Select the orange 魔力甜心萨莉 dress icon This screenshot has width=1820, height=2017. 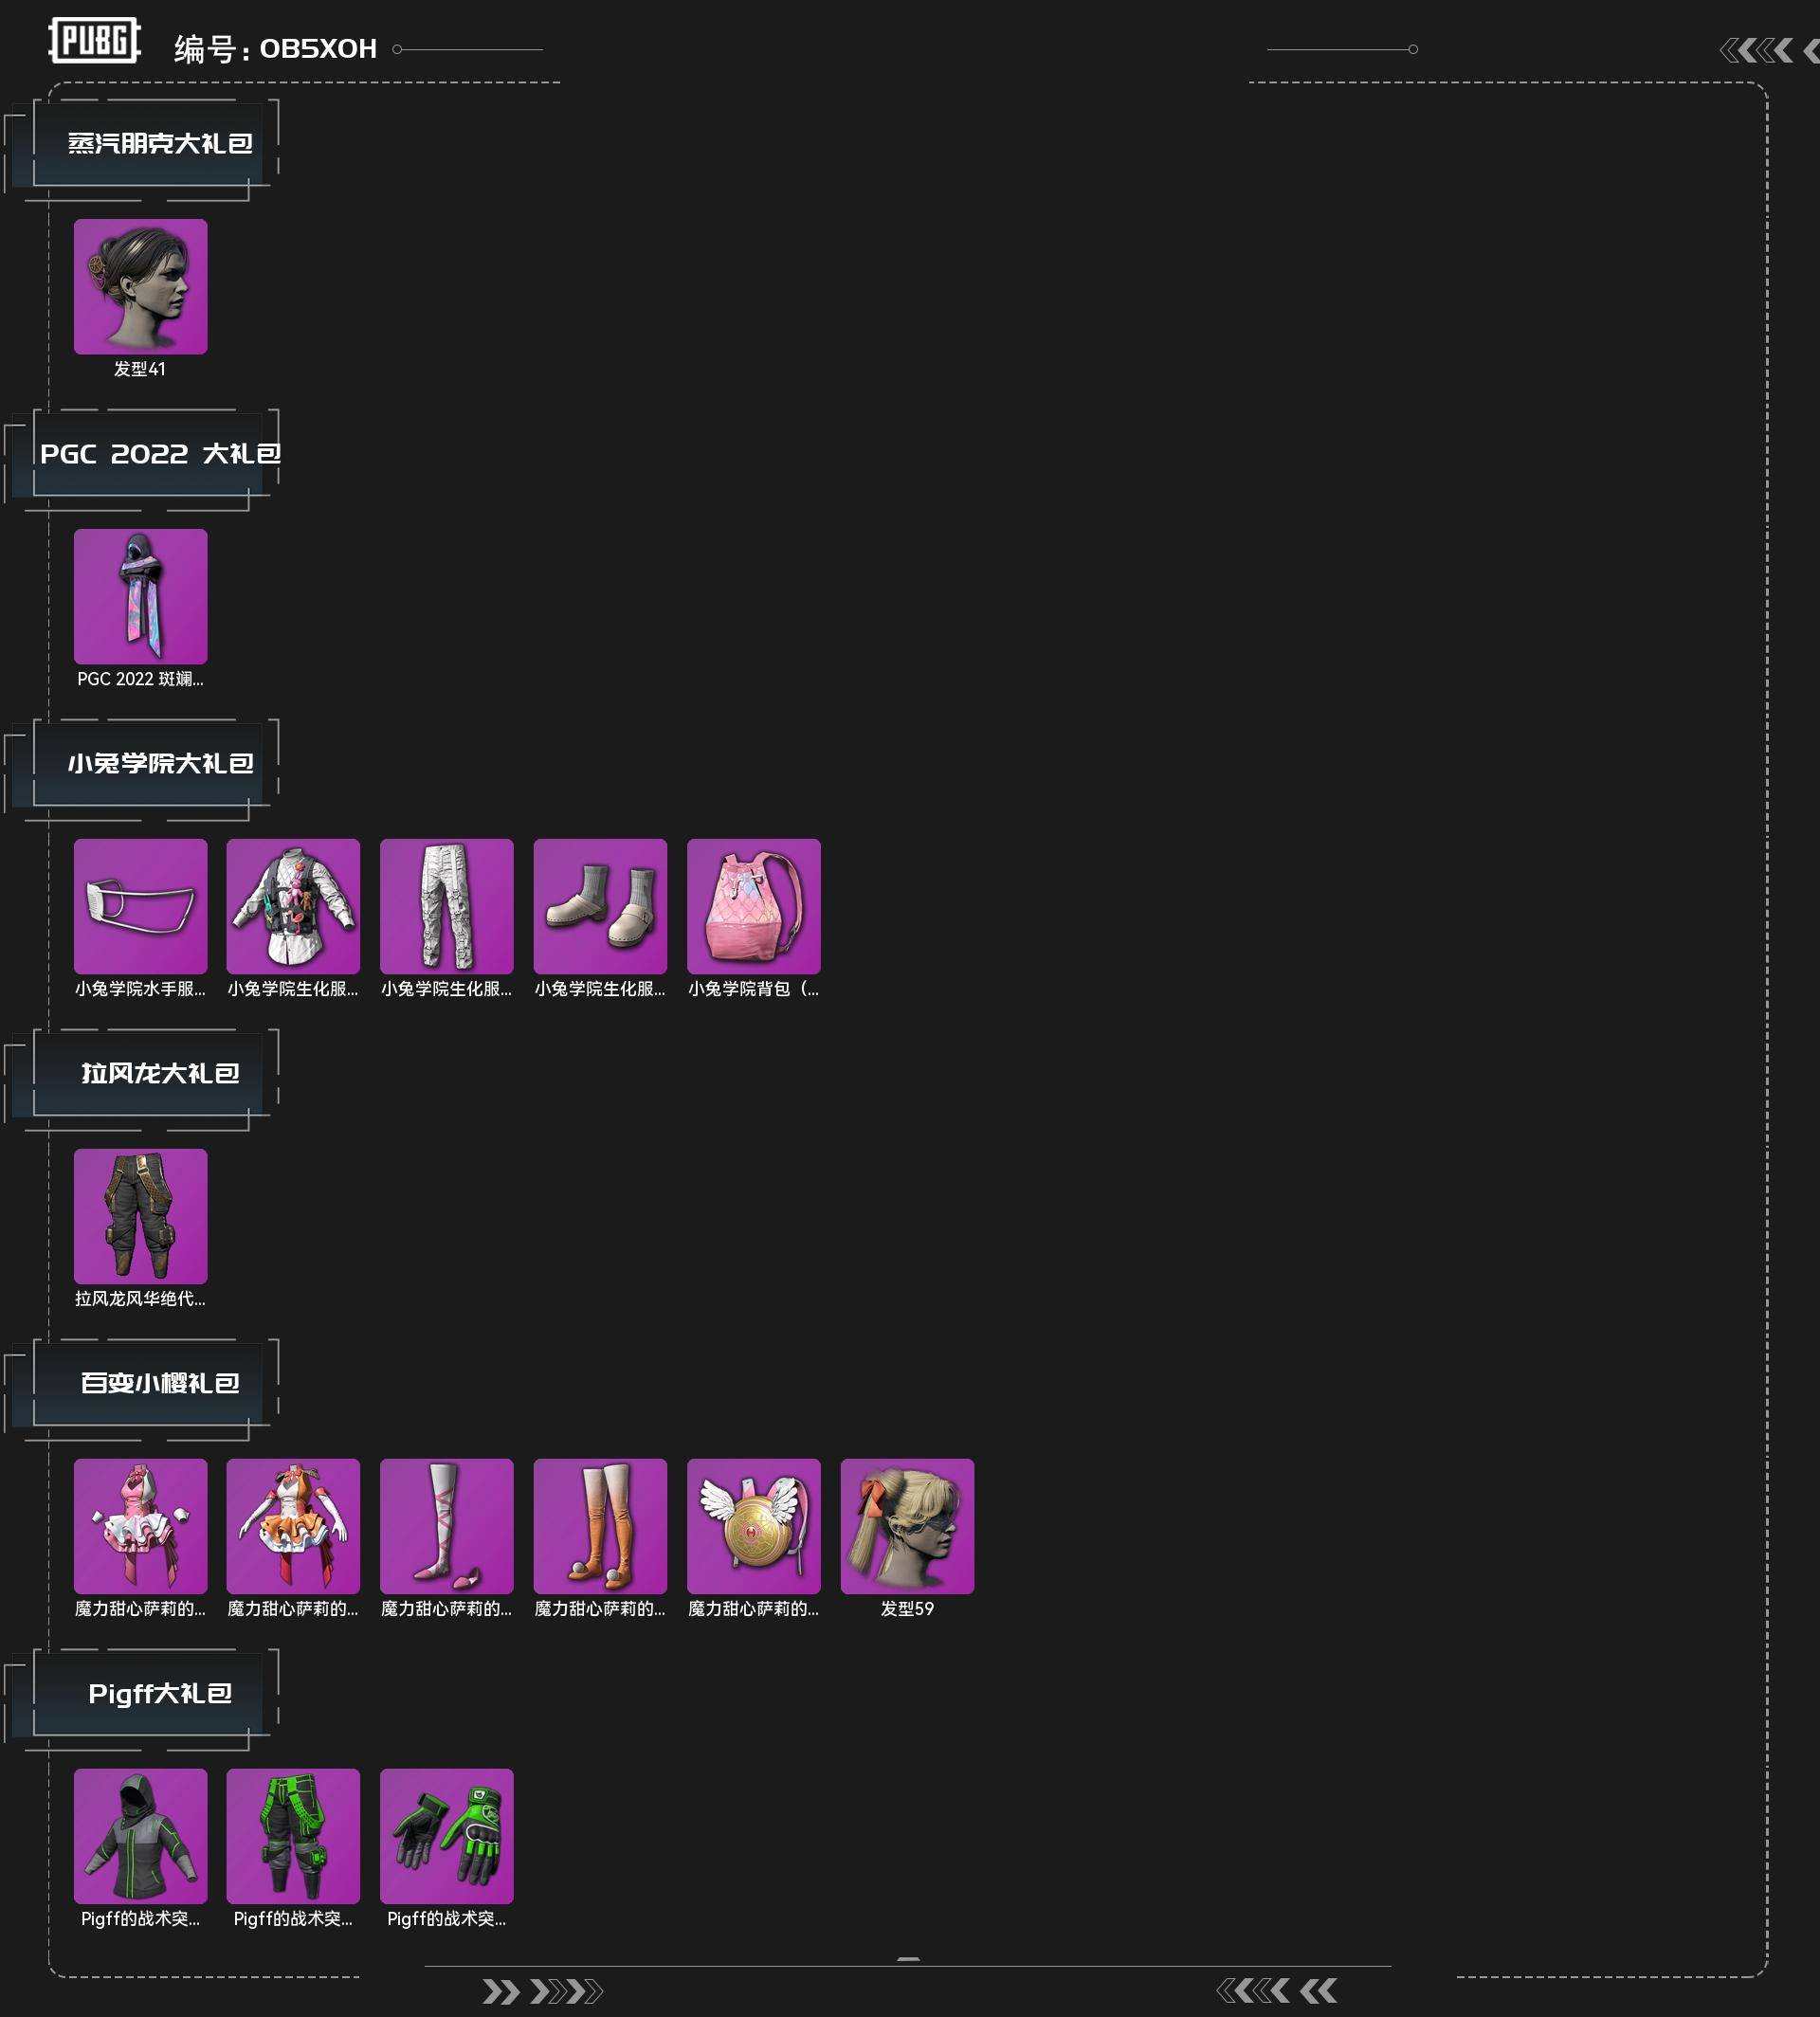coord(293,1527)
